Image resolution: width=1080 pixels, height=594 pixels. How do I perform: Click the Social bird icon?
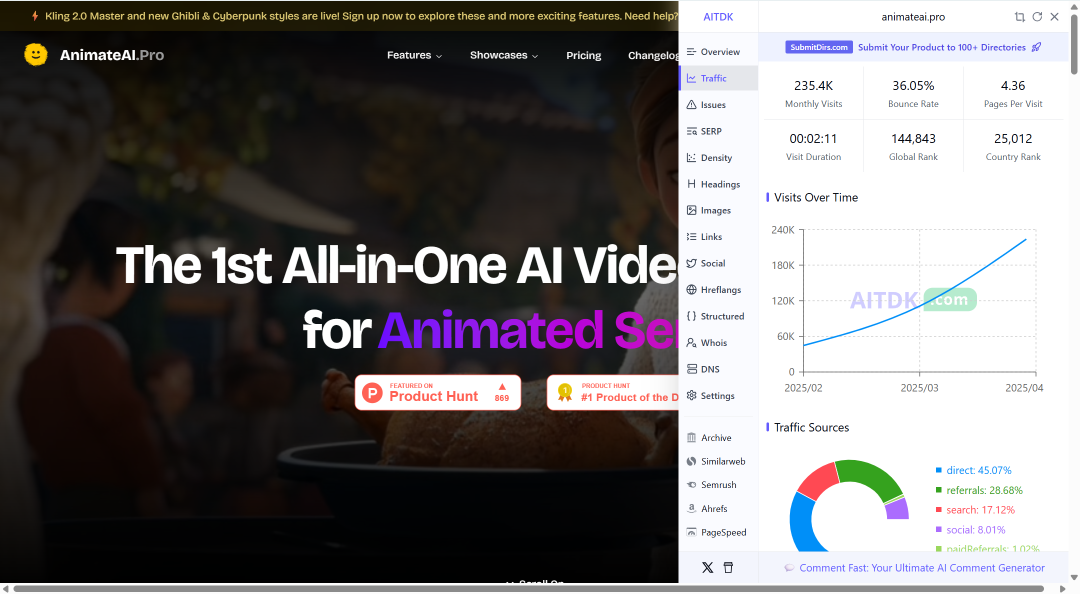coord(692,263)
